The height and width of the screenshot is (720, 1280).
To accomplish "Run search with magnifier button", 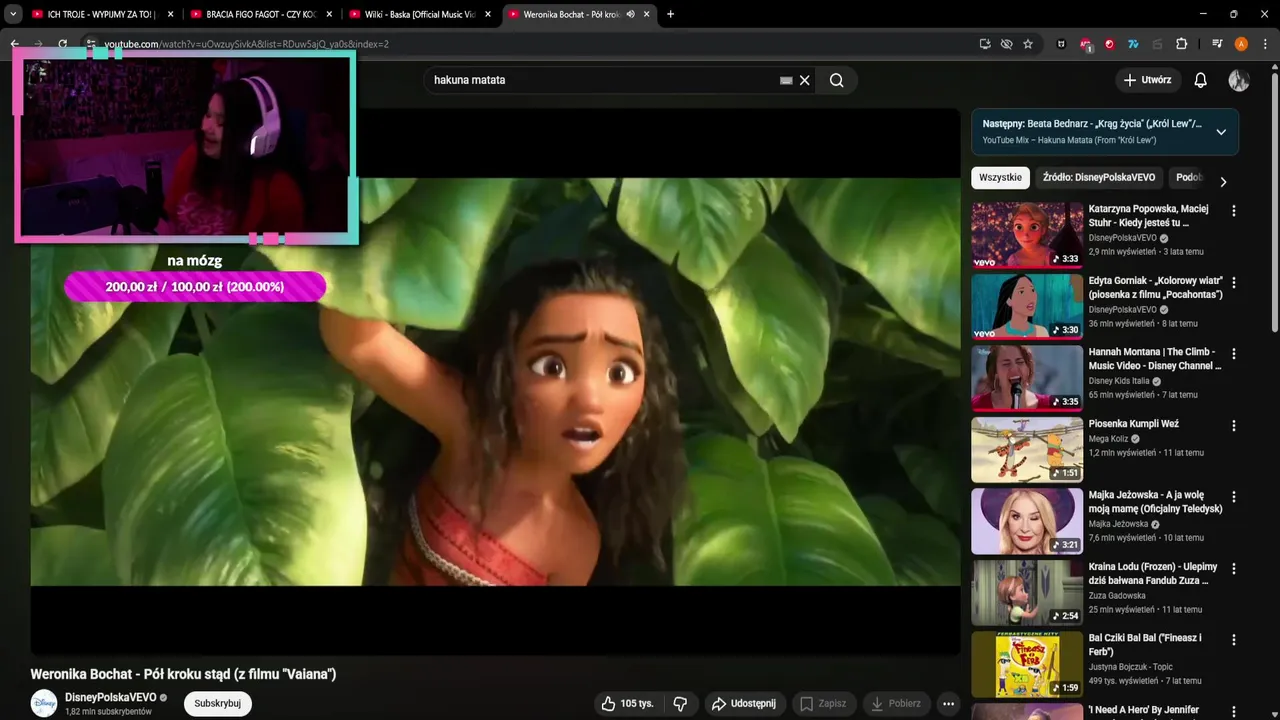I will click(837, 80).
